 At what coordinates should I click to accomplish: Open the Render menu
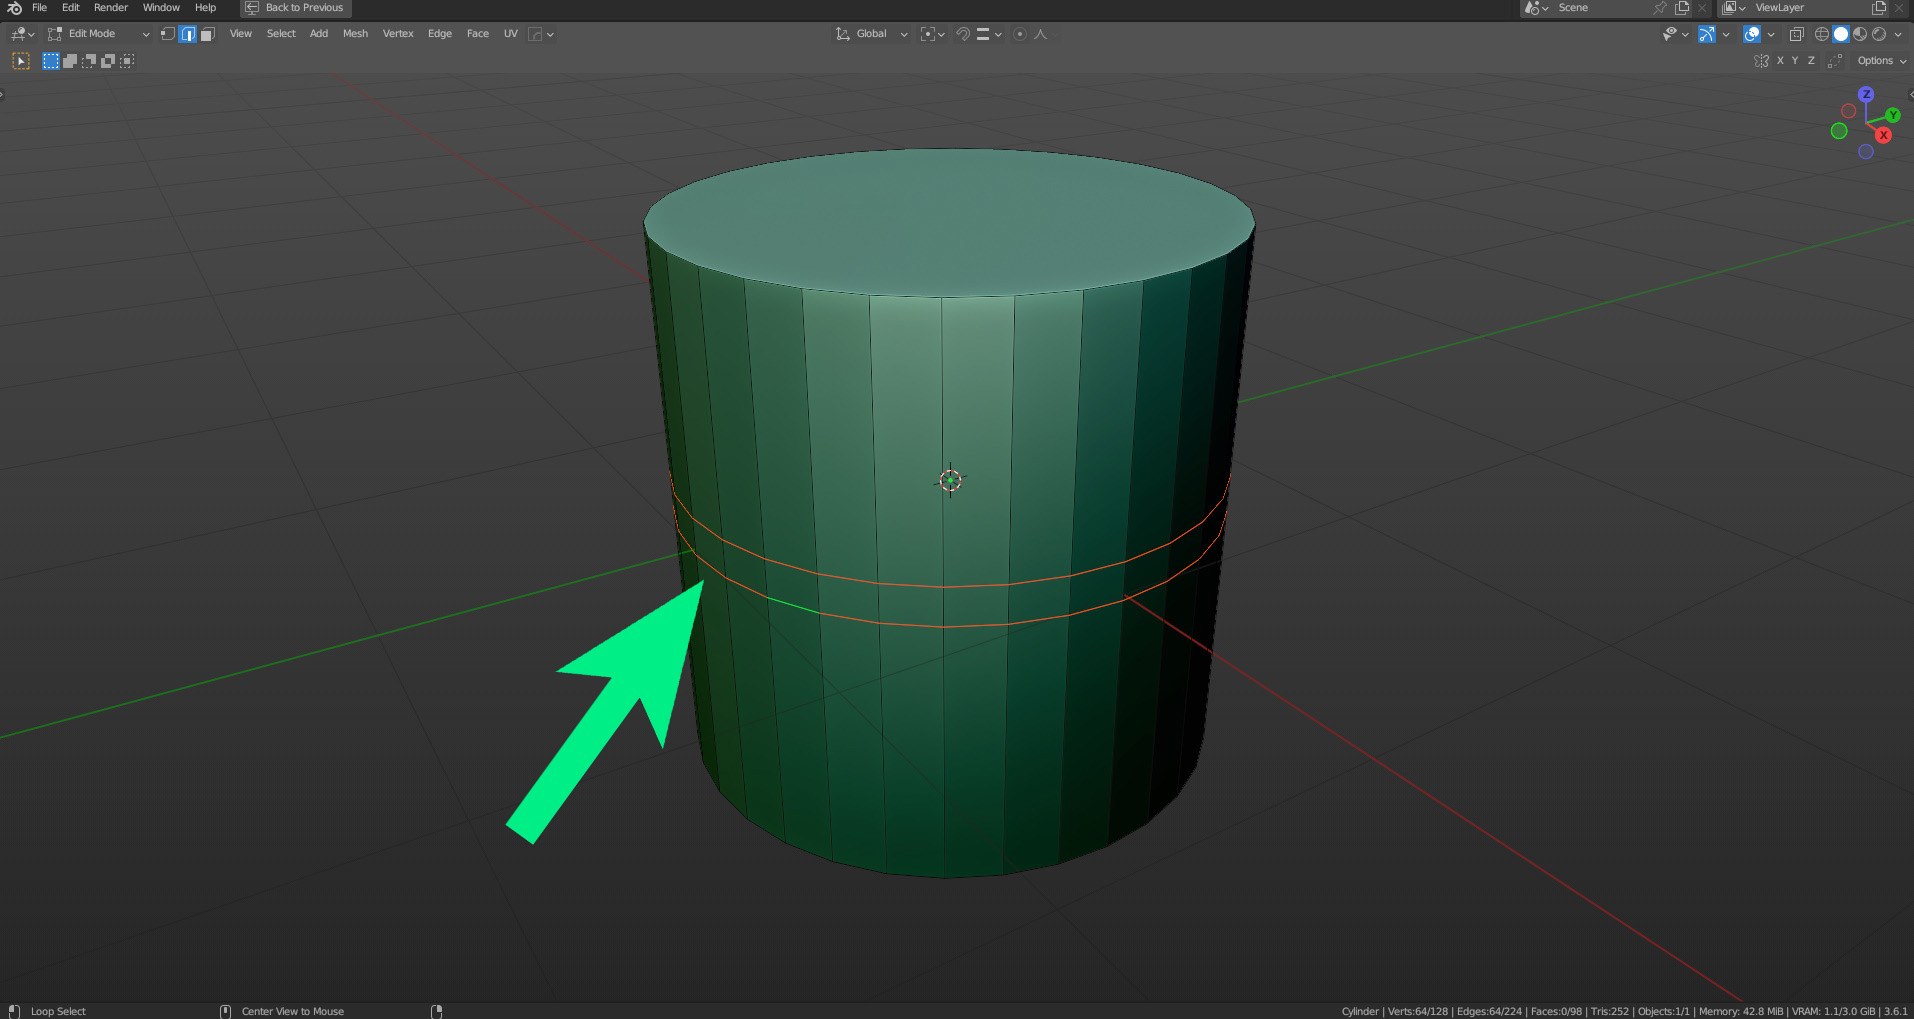tap(111, 8)
